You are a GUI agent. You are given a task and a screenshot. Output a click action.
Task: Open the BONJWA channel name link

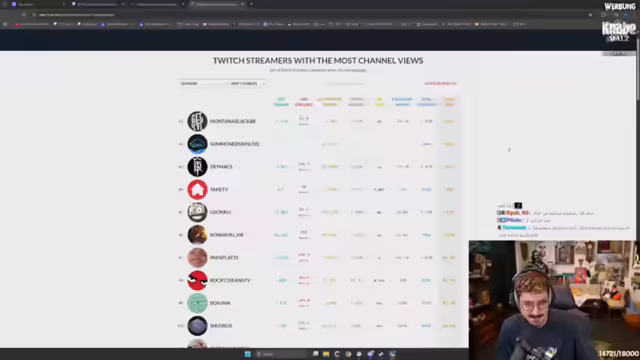[220, 303]
